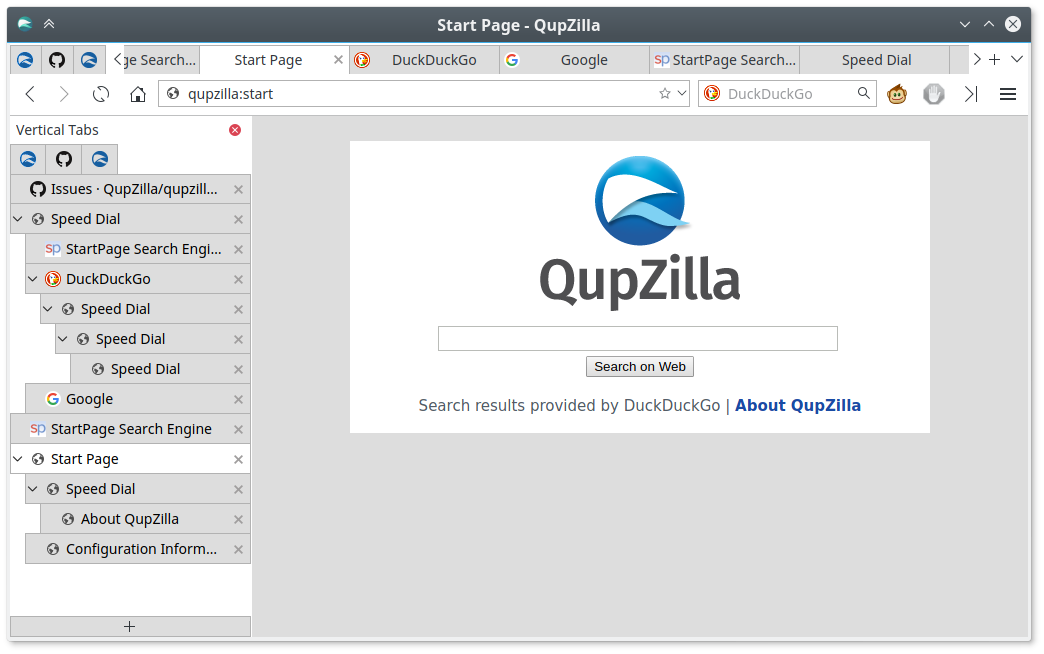Collapse the DuckDuckGo tab subtree
This screenshot has width=1044, height=654.
click(x=33, y=279)
